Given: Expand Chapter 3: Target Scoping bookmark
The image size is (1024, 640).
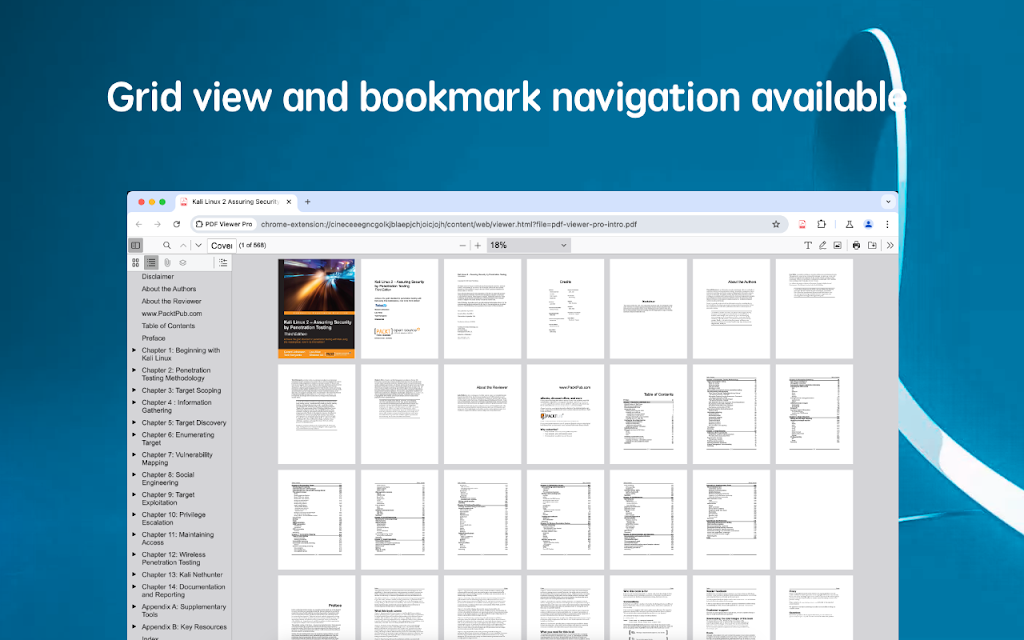Looking at the screenshot, I should pos(134,391).
